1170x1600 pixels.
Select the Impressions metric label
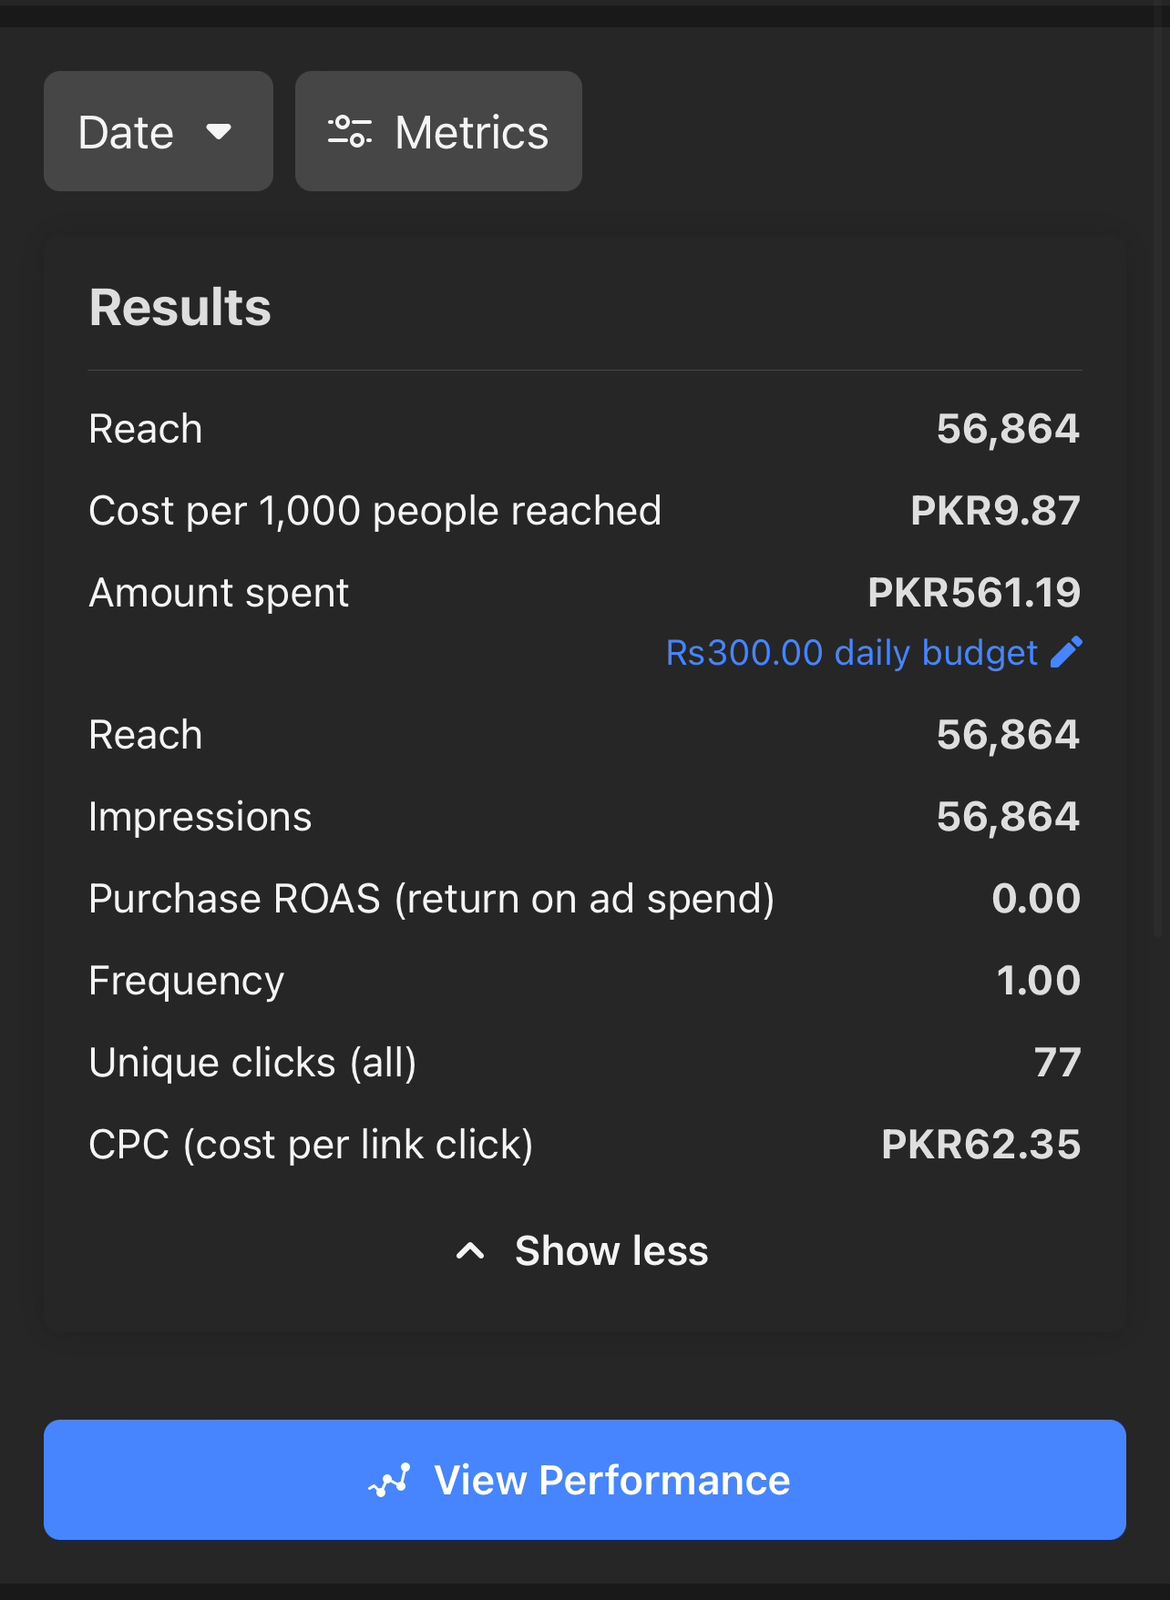tap(200, 817)
